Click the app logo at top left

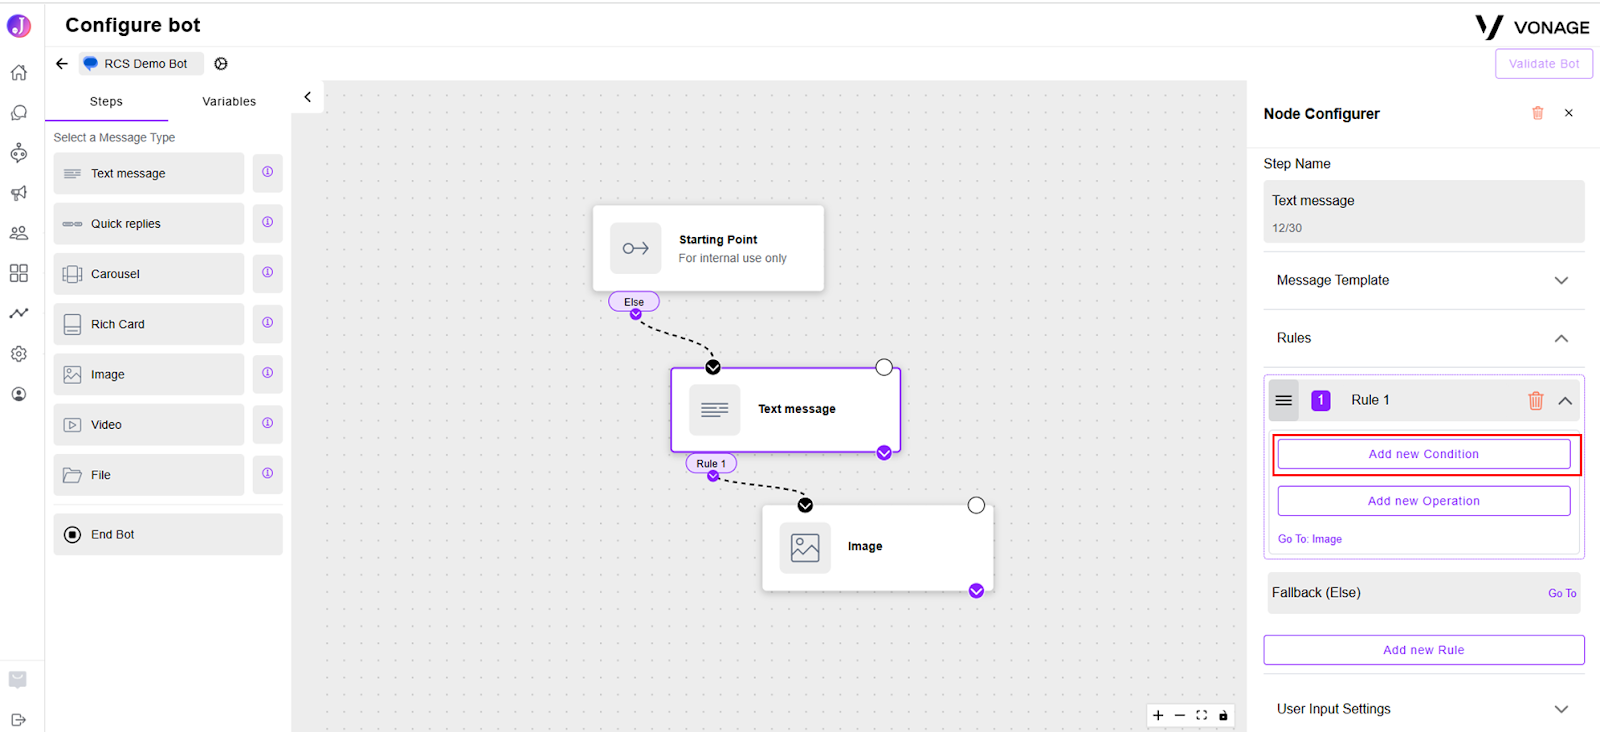click(x=19, y=25)
